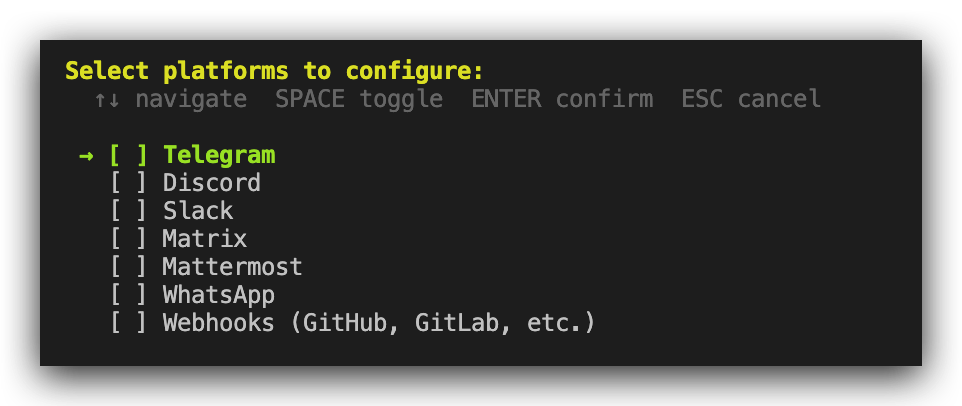Select Webhooks (GitHub, GitLab, etc.) text
962x406 pixels.
point(379,323)
